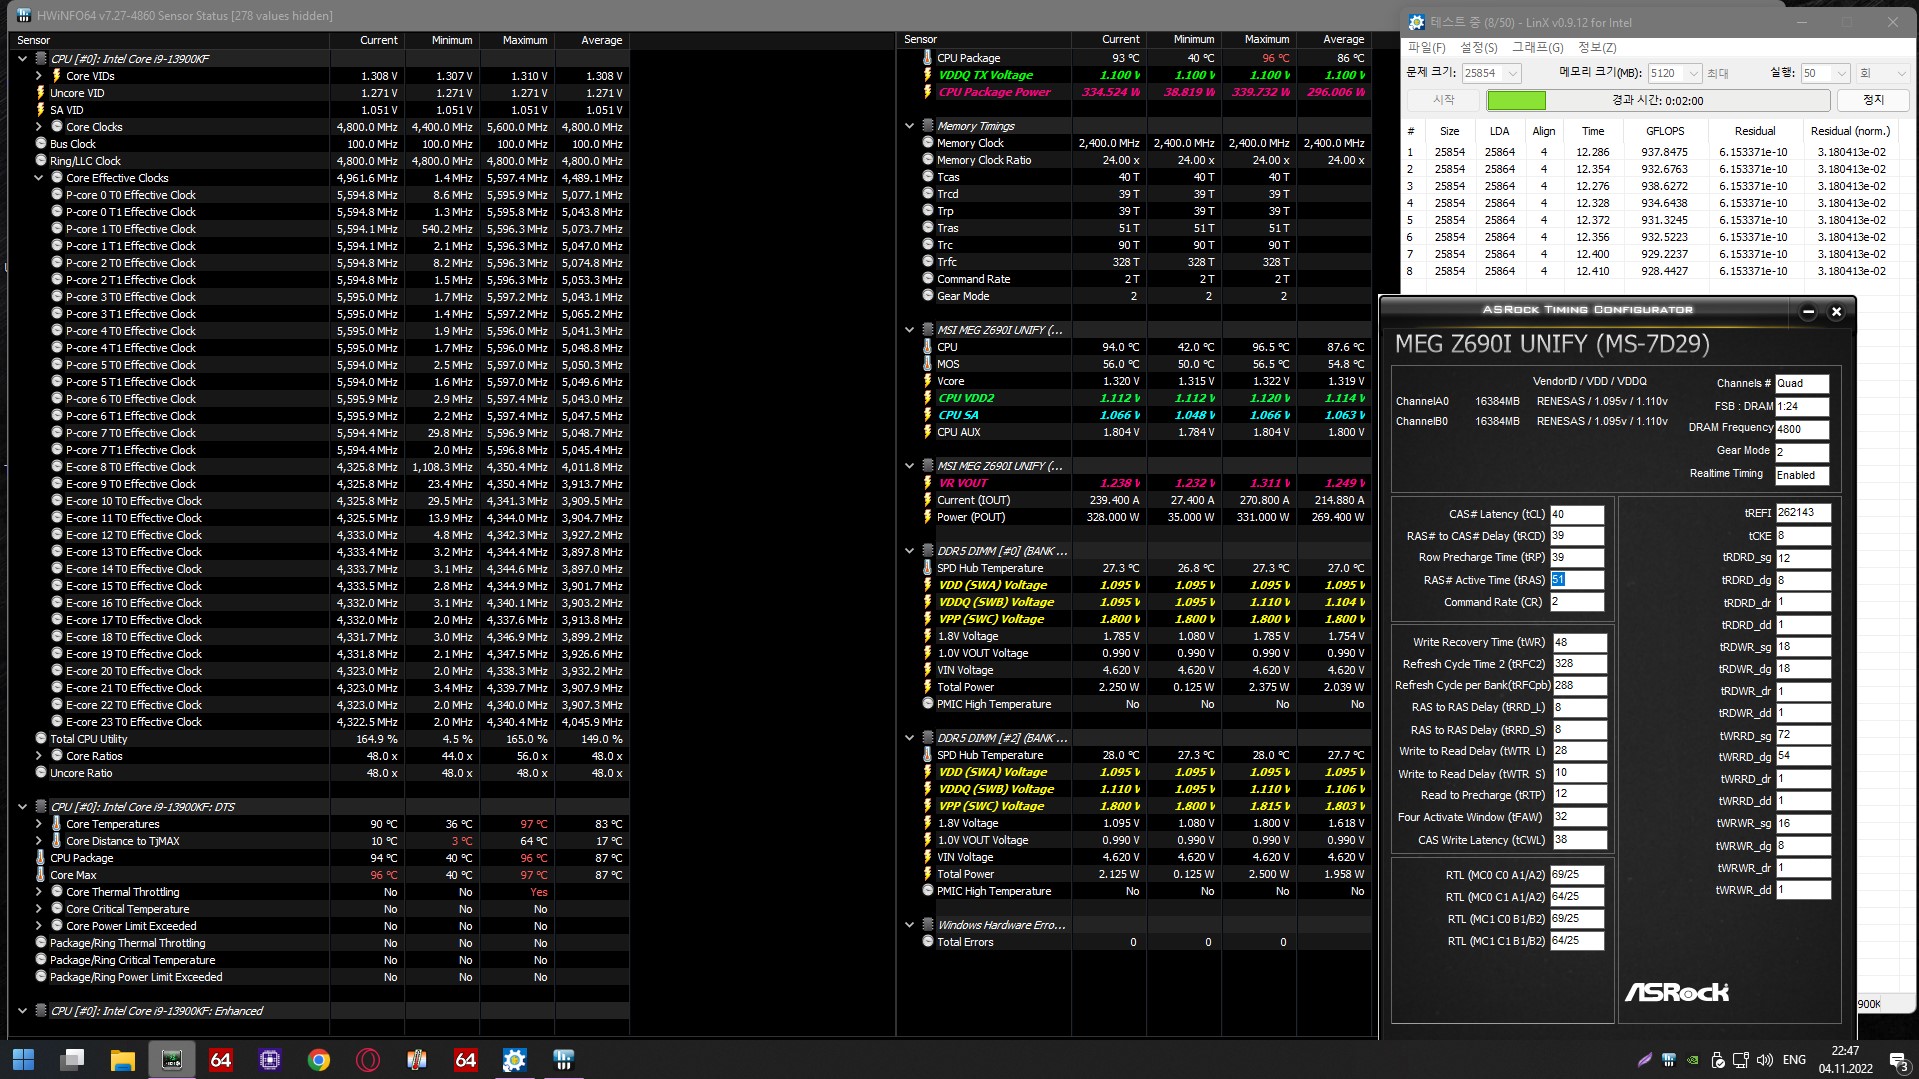Open the thermometer app taskbar icon
Screen dimensions: 1919x1079
pyautogui.click(x=417, y=1059)
